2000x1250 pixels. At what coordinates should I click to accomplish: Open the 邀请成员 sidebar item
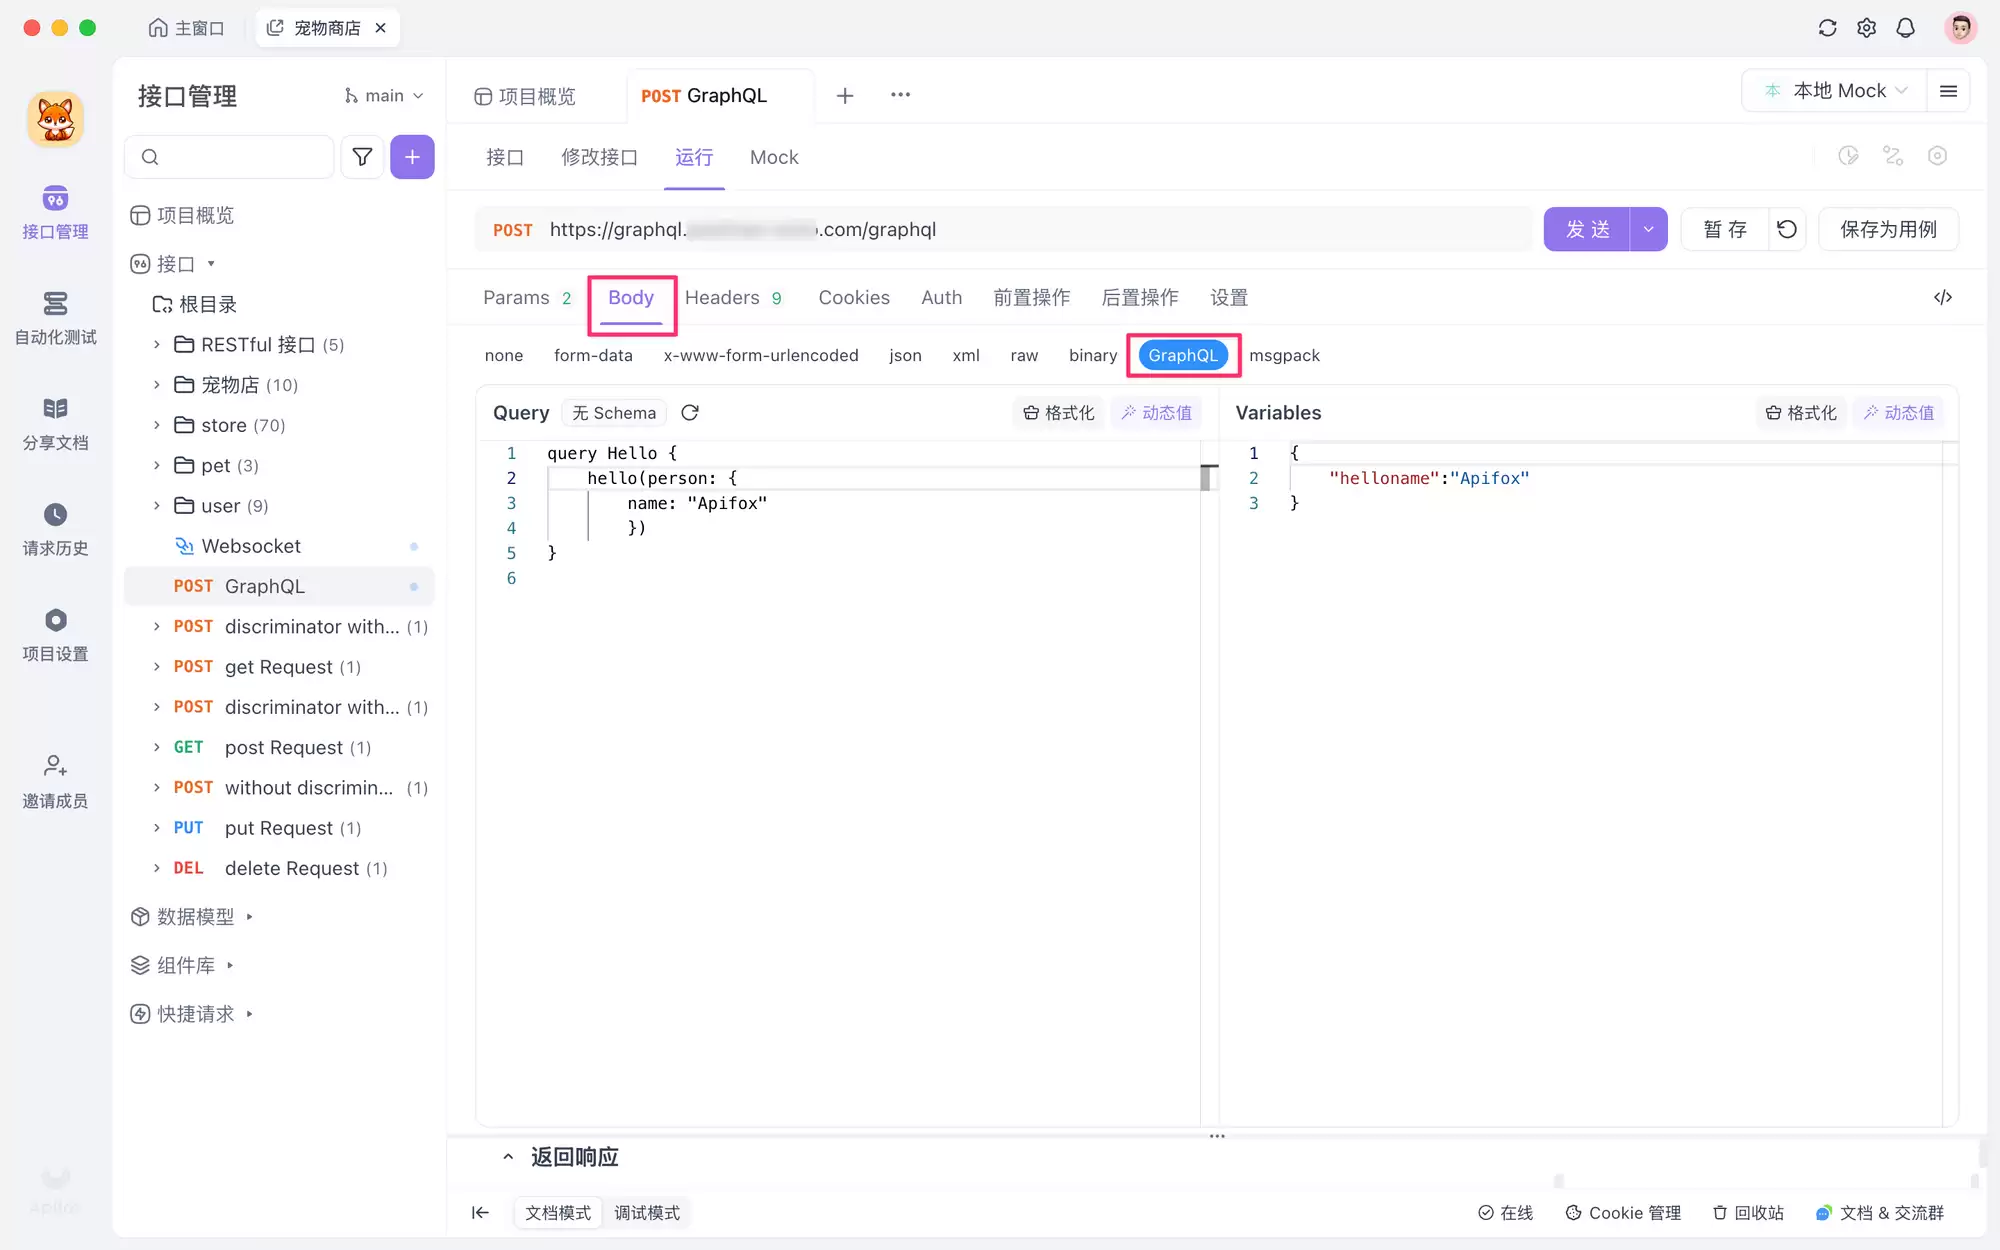point(55,781)
